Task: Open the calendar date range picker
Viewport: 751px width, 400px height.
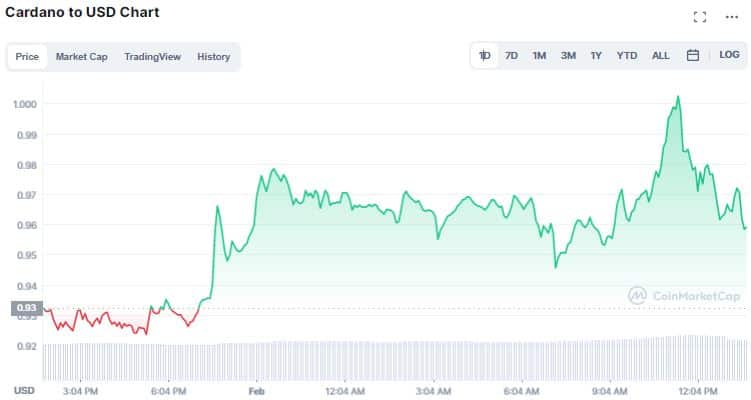Action: coord(693,56)
